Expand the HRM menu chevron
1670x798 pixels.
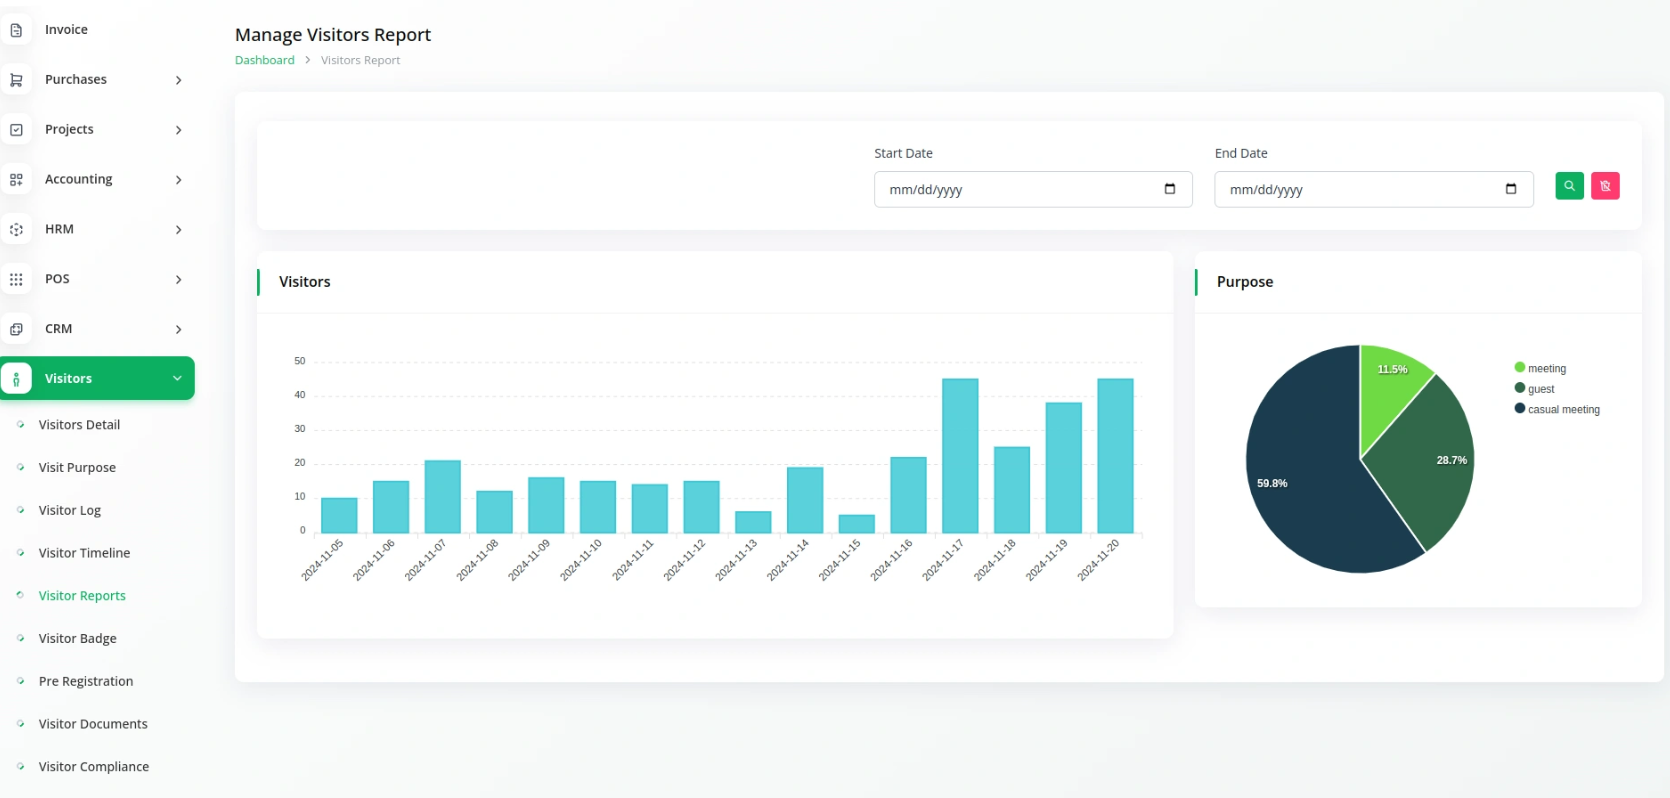coord(178,230)
